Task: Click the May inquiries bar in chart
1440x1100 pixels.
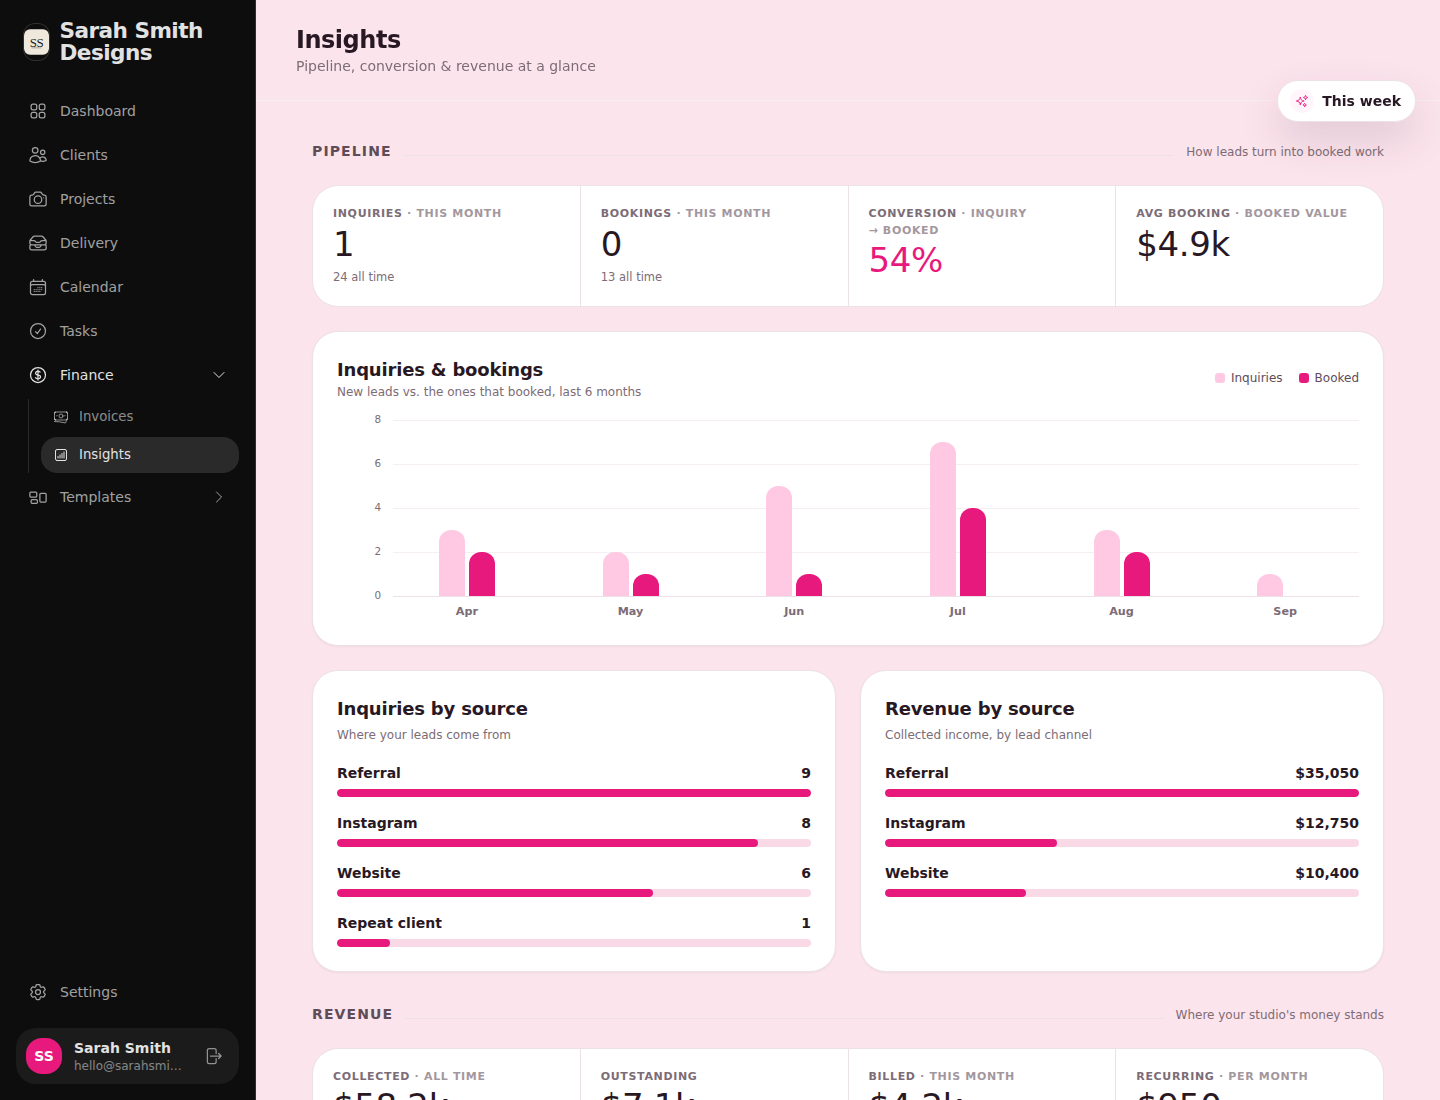Action: point(616,574)
